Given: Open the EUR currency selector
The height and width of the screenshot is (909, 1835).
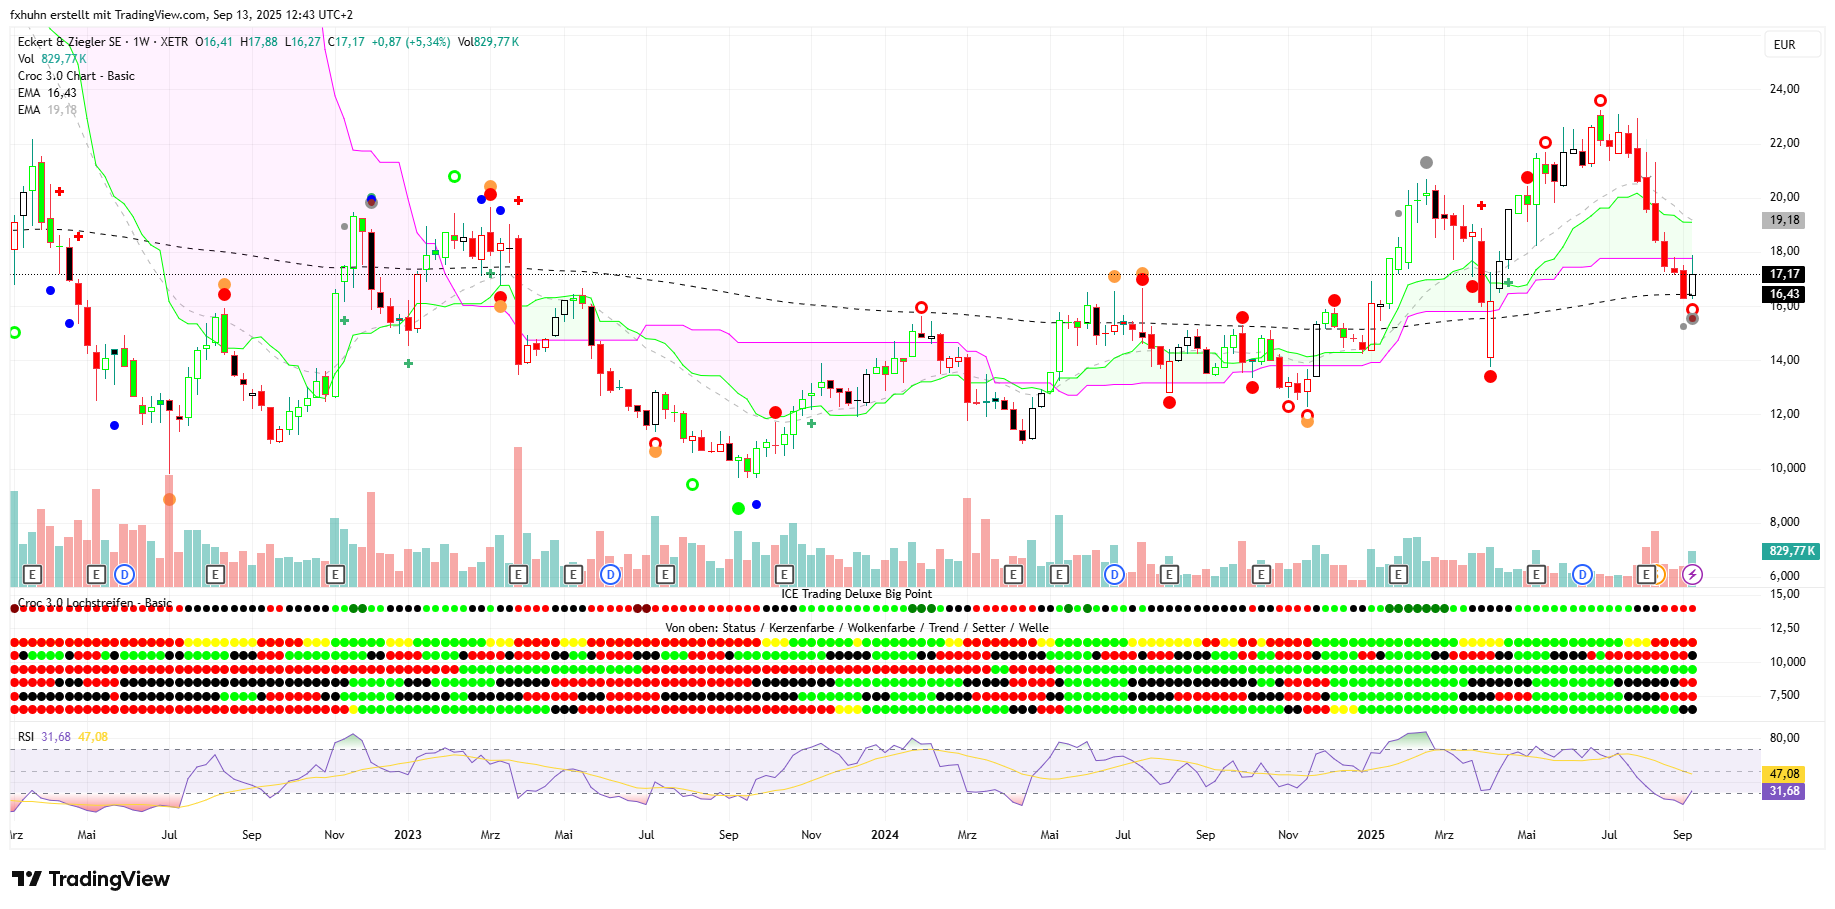Looking at the screenshot, I should pyautogui.click(x=1784, y=45).
